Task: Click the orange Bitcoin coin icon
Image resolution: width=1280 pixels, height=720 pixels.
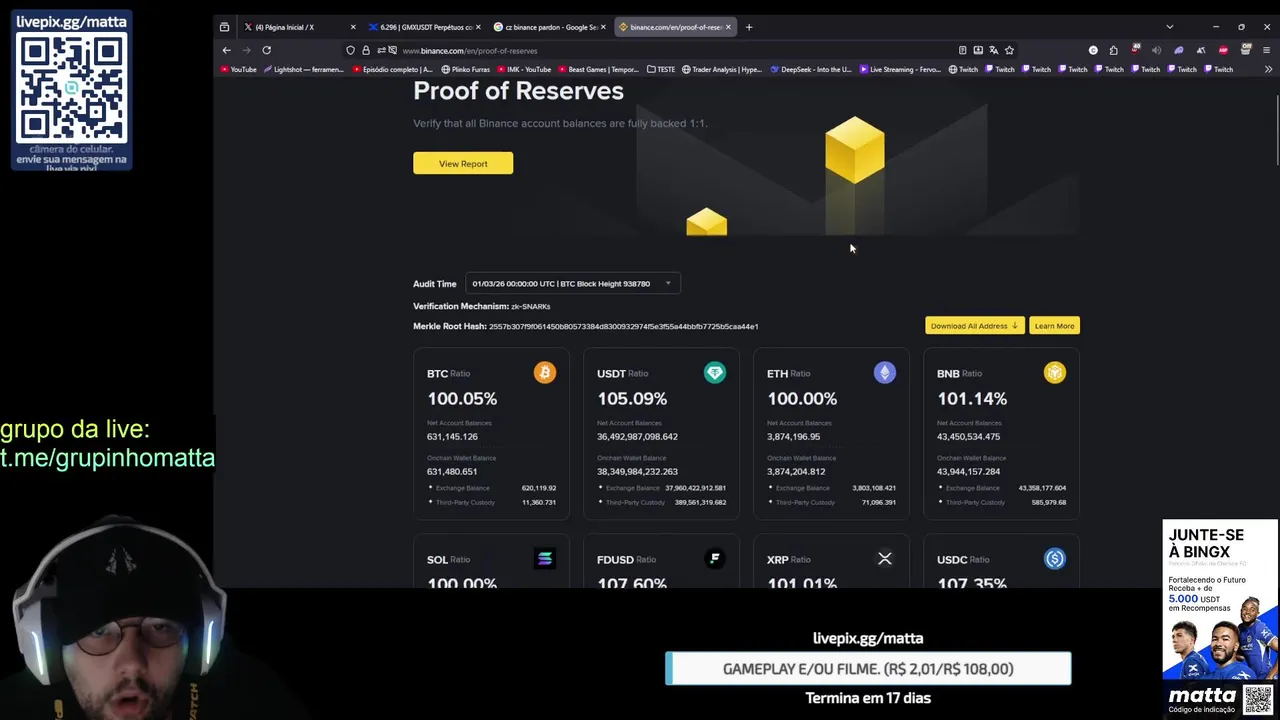Action: click(545, 373)
